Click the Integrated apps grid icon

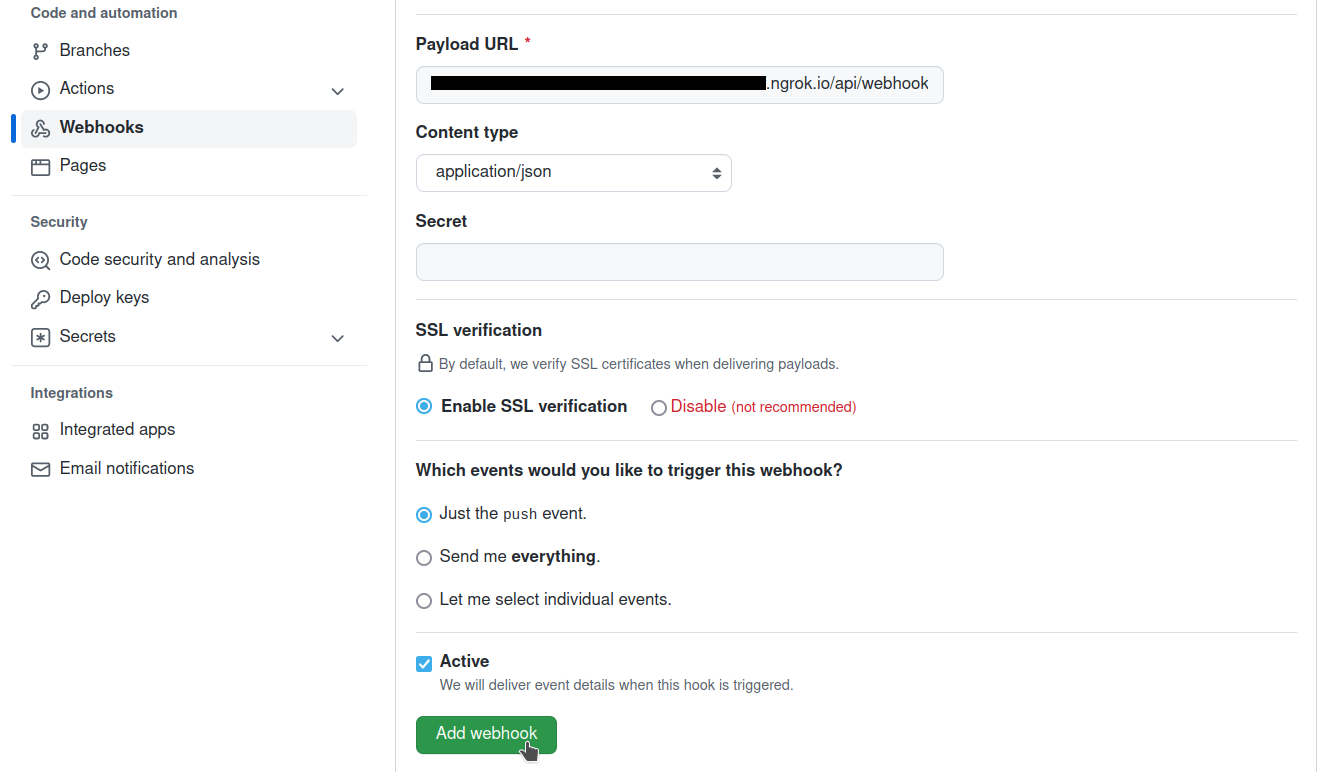click(40, 431)
